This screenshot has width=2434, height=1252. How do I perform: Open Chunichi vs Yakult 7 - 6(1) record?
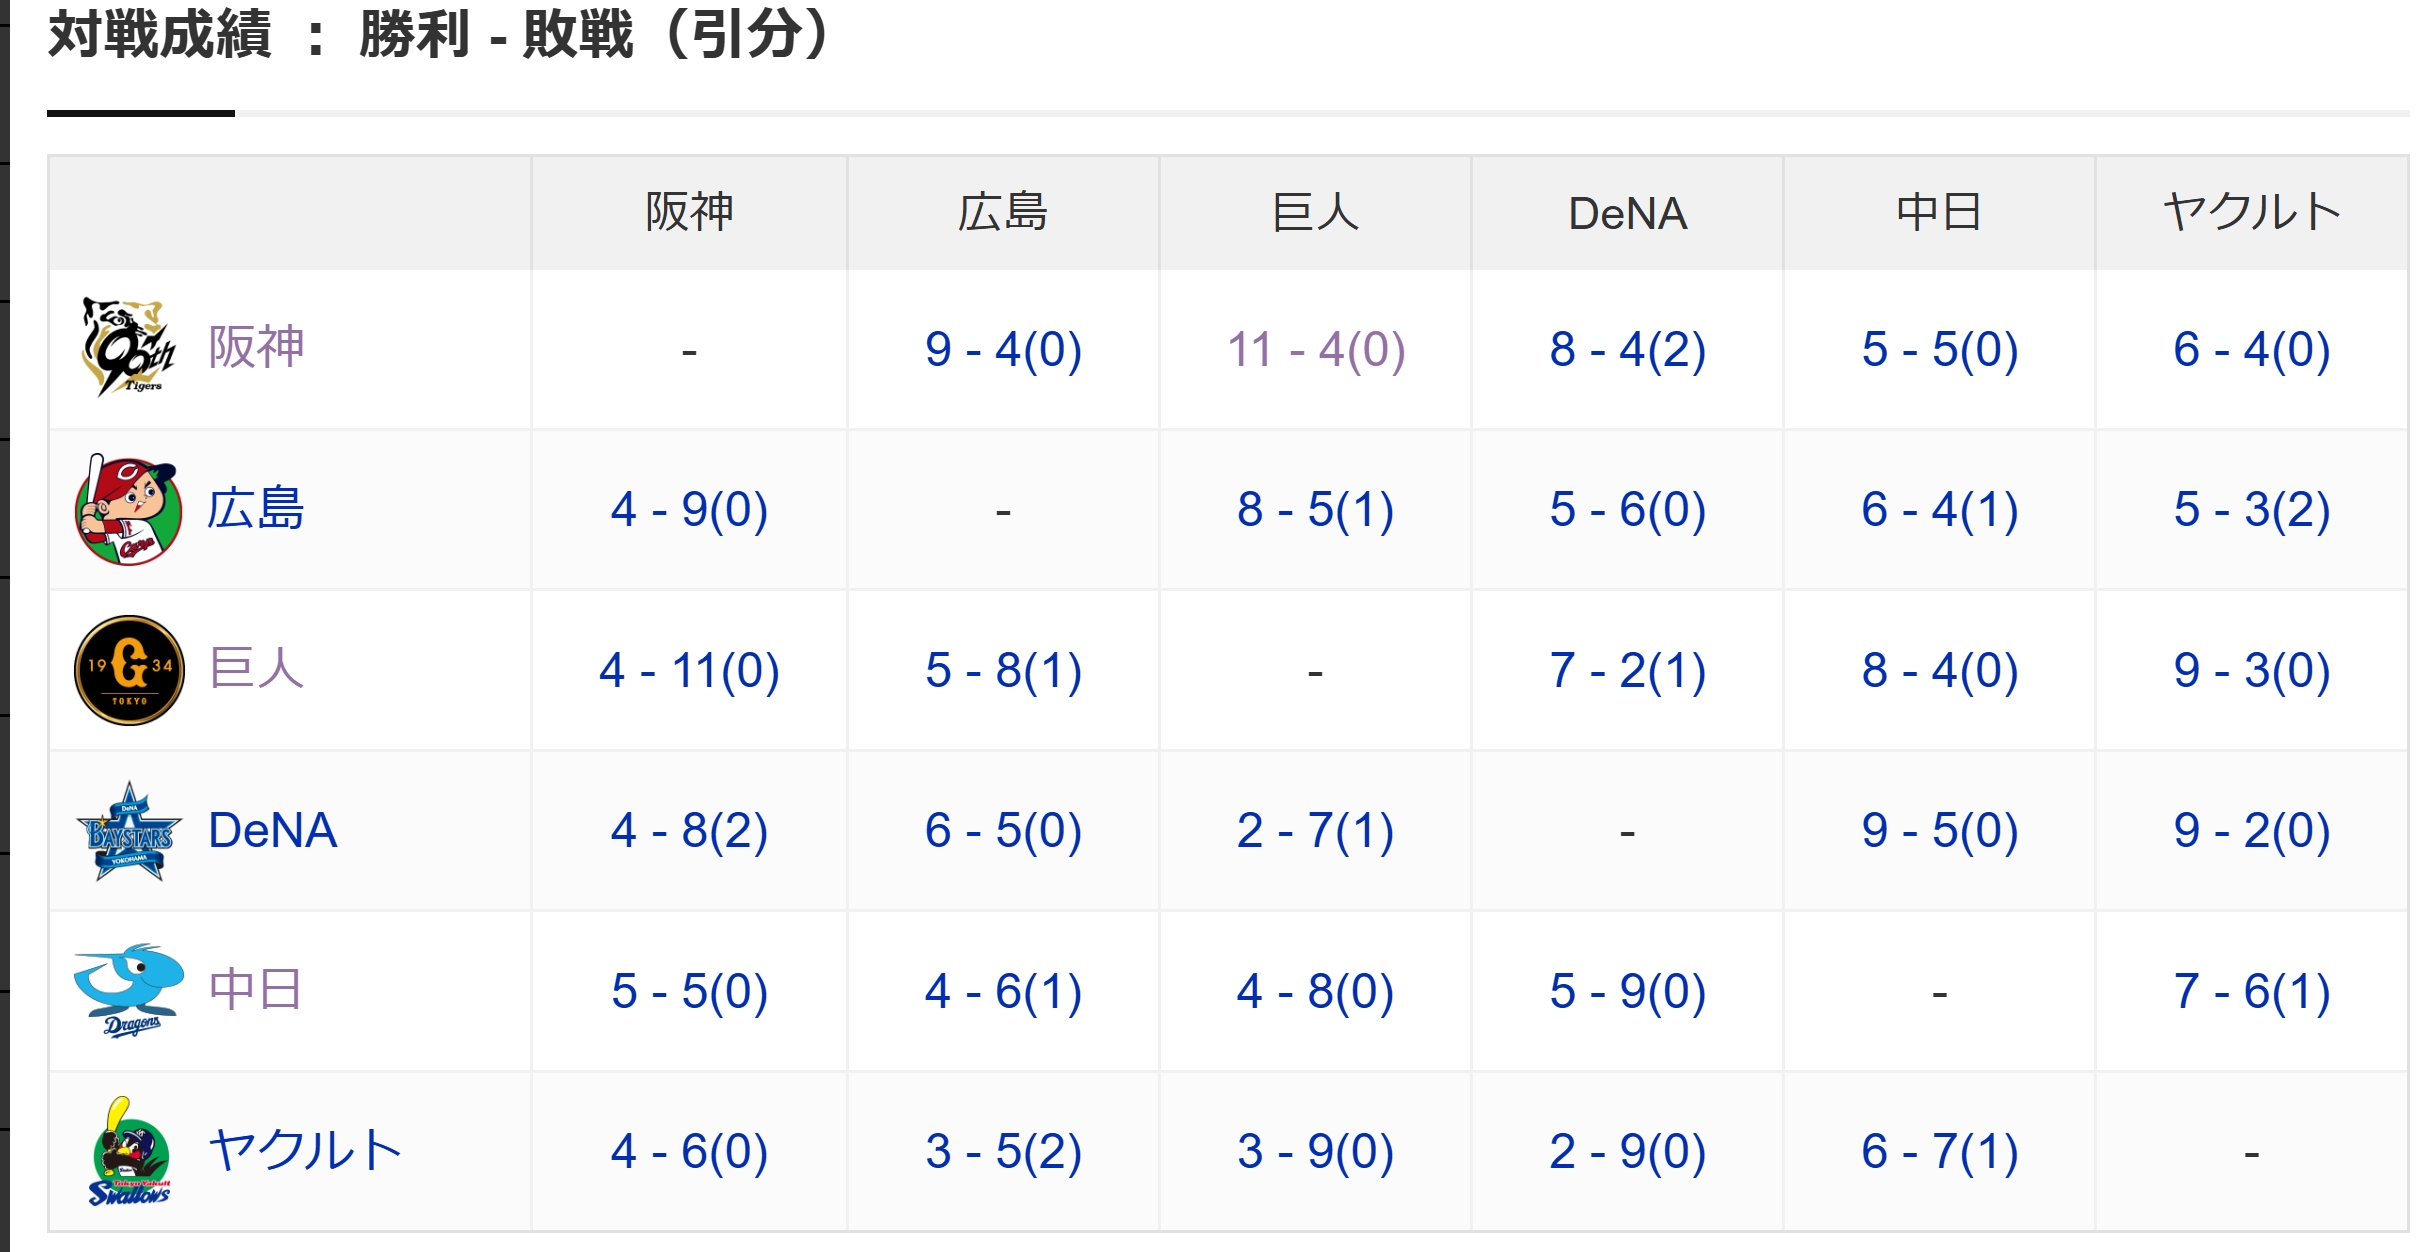(x=2252, y=992)
